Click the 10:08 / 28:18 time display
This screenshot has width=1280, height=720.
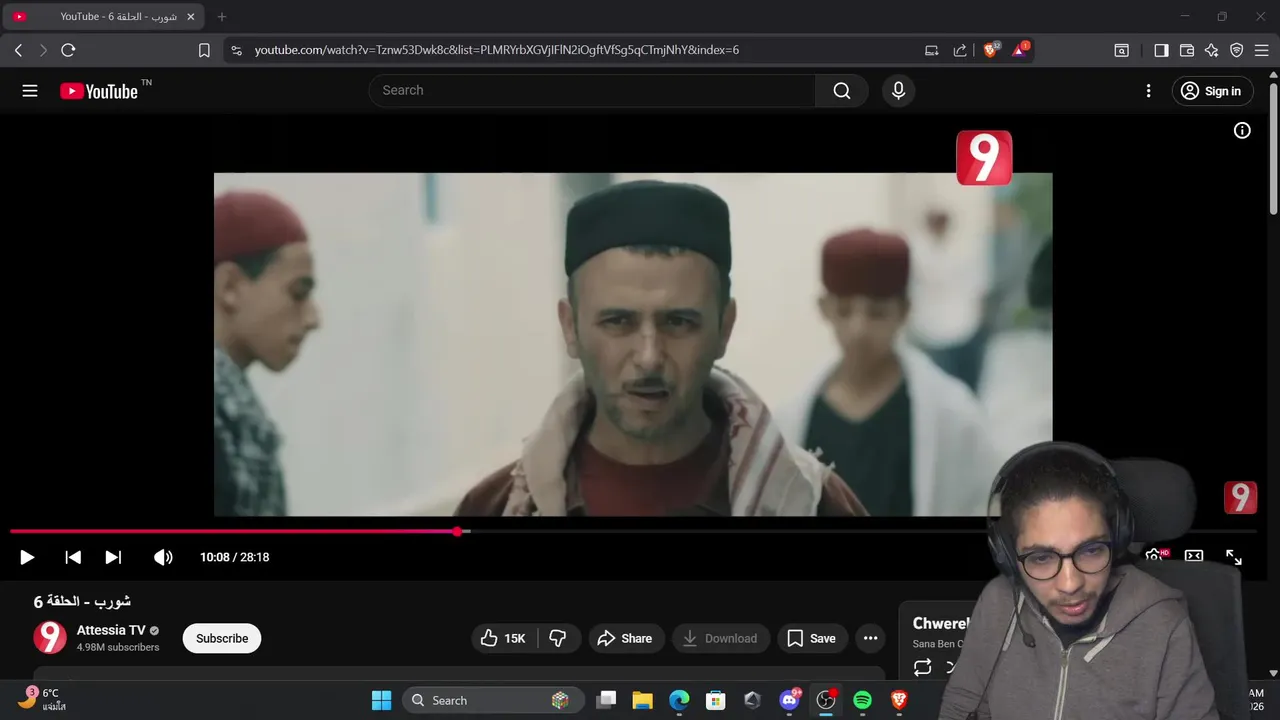[x=234, y=557]
